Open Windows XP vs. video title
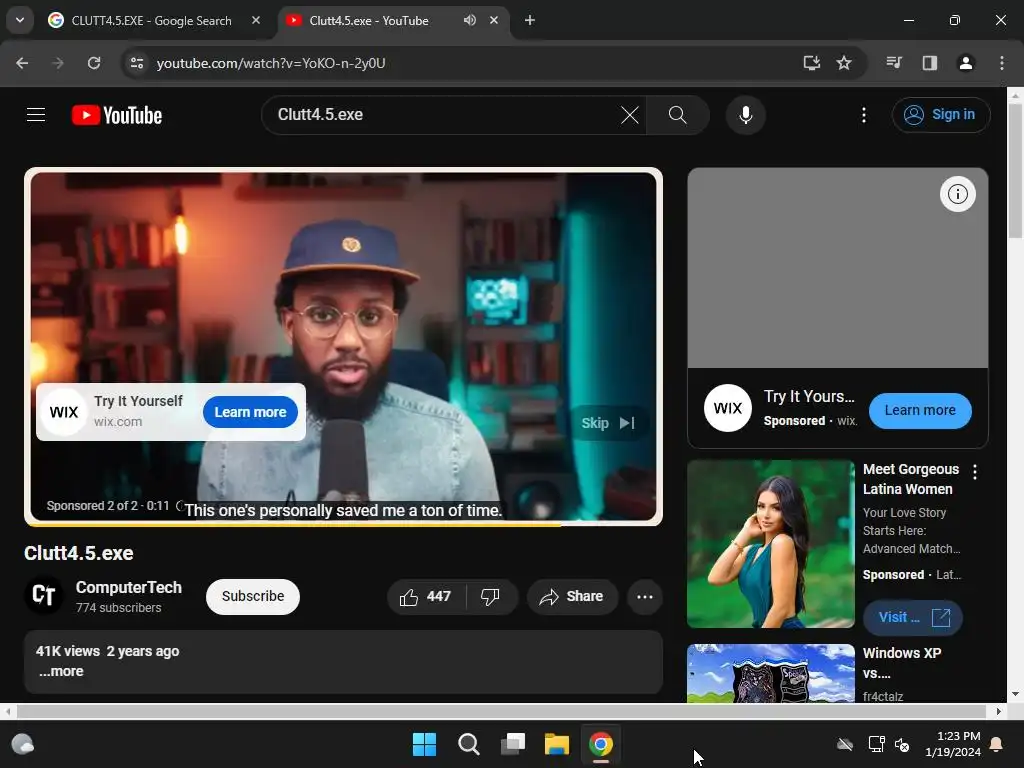This screenshot has width=1024, height=768. (902, 664)
